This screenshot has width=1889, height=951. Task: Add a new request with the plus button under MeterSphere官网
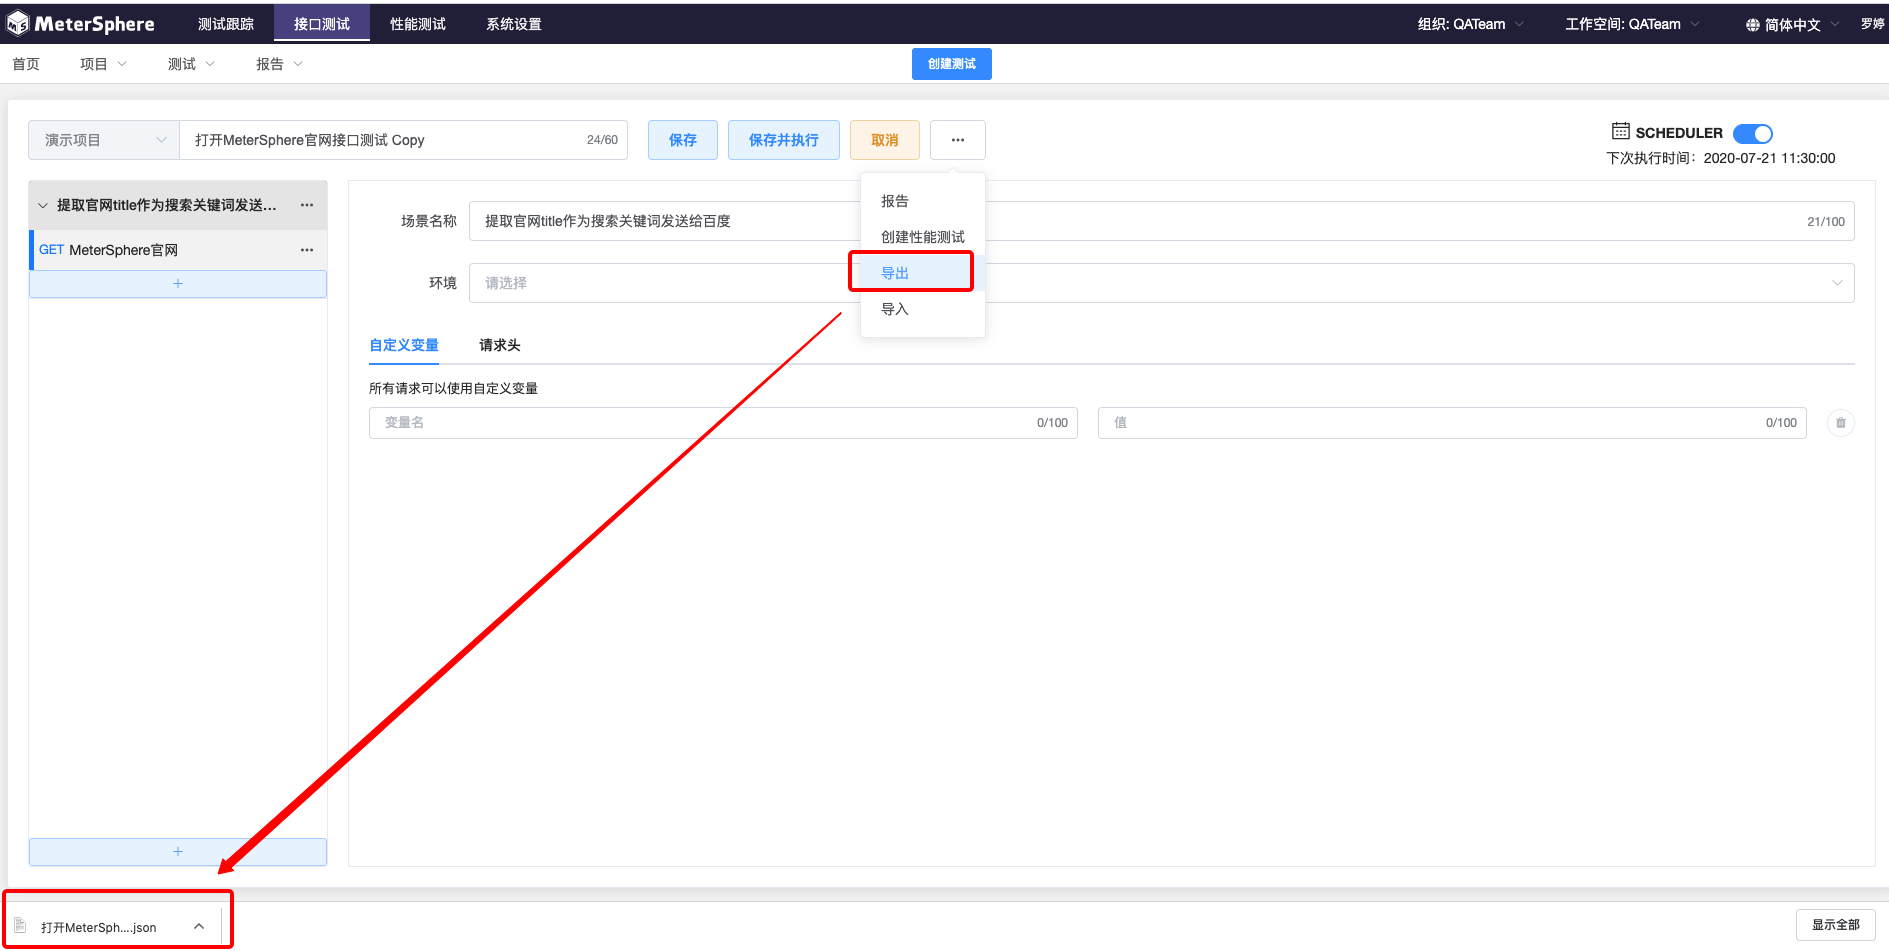(x=178, y=284)
